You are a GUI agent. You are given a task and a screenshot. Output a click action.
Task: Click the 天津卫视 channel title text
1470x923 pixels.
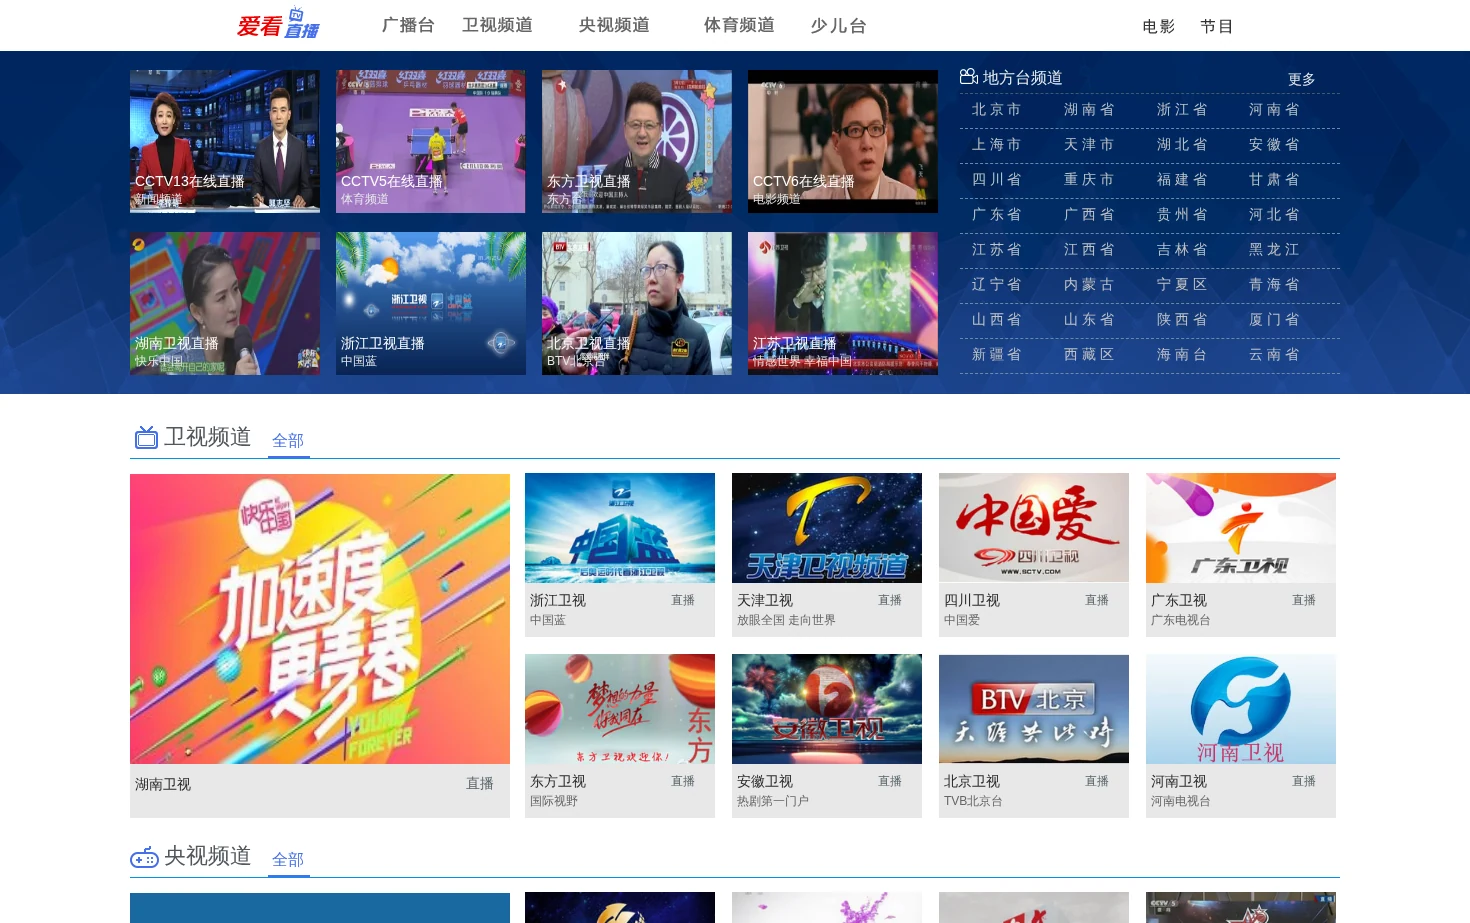(765, 601)
